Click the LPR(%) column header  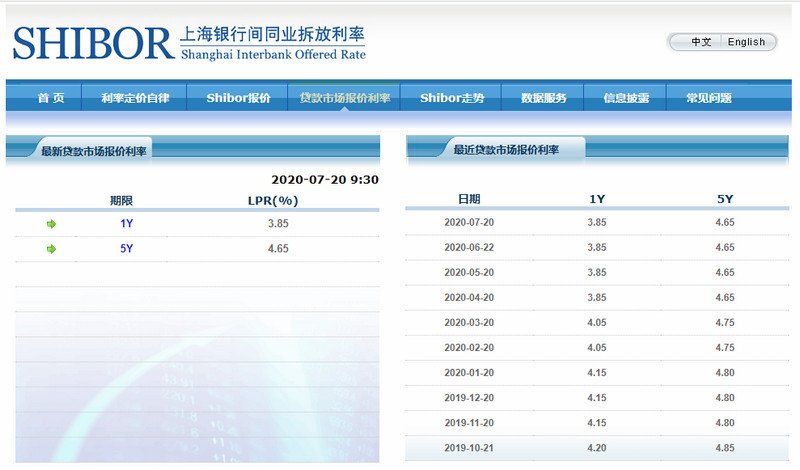[x=273, y=201]
